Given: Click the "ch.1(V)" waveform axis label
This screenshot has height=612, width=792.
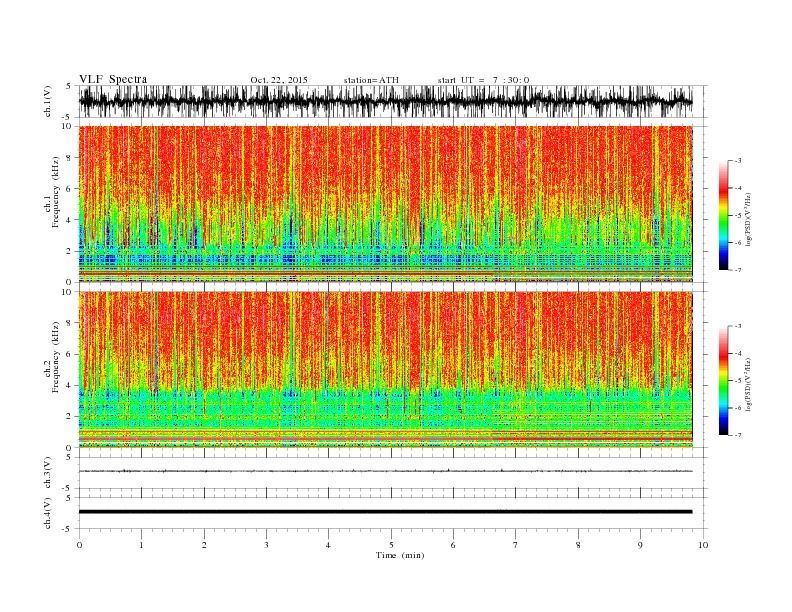Looking at the screenshot, I should point(48,101).
